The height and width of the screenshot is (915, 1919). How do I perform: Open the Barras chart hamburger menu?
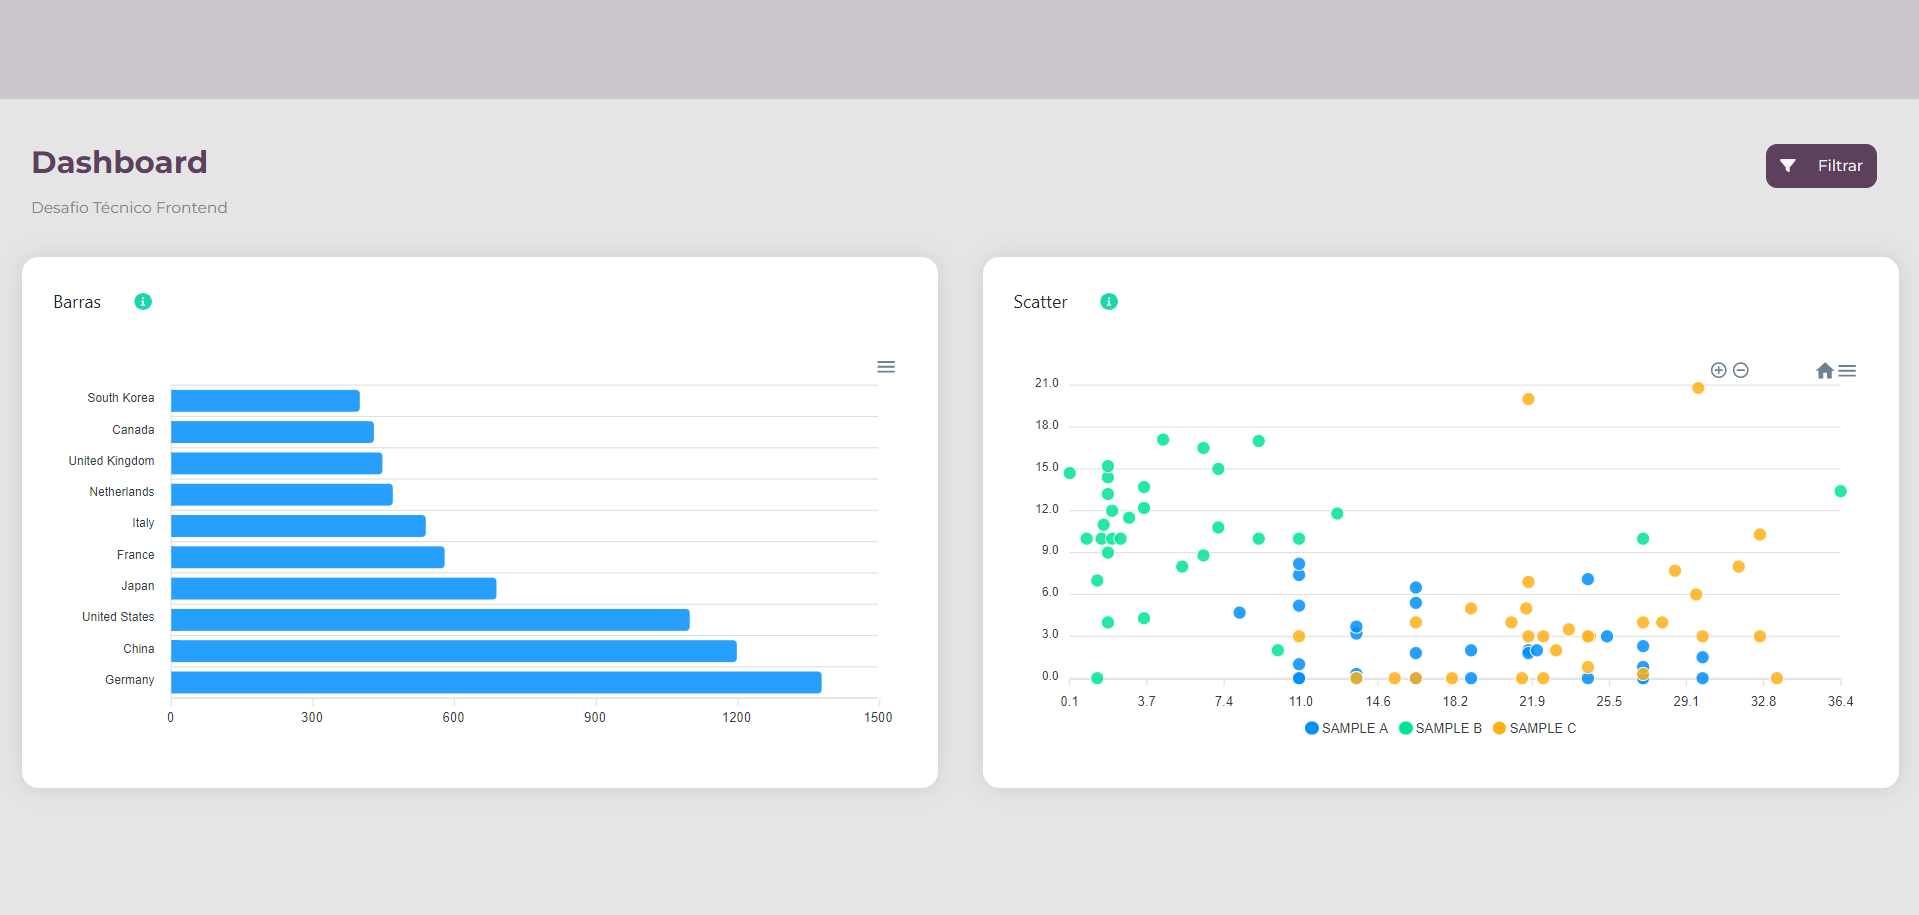[x=886, y=367]
